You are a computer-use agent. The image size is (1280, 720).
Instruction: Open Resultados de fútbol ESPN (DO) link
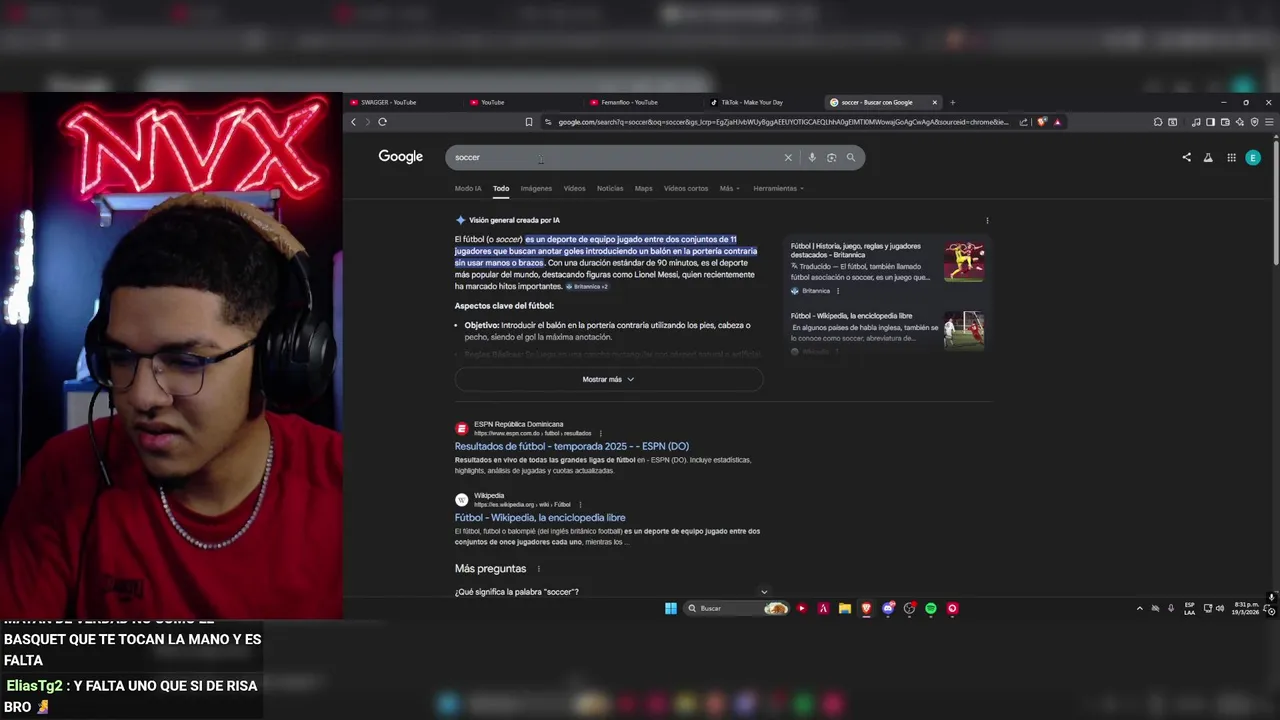572,446
